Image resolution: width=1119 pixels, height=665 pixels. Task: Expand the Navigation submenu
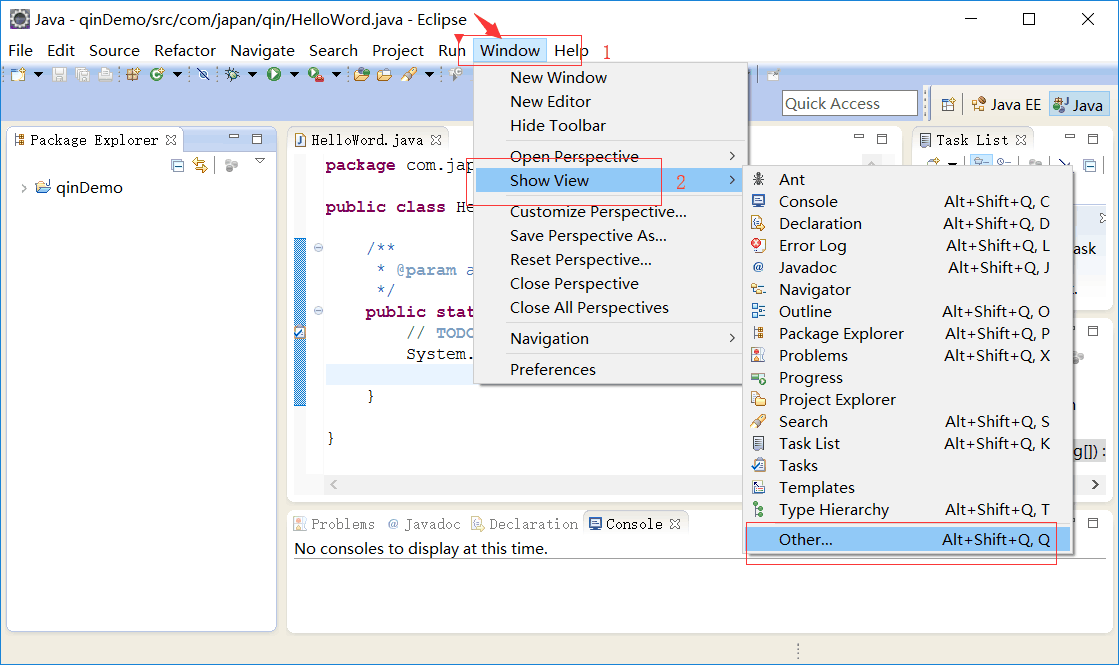609,339
